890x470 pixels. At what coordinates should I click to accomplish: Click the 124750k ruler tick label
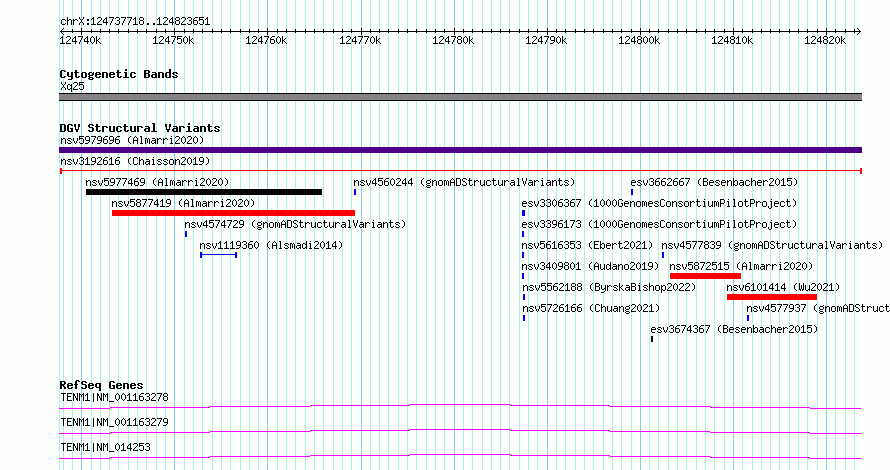(x=173, y=40)
